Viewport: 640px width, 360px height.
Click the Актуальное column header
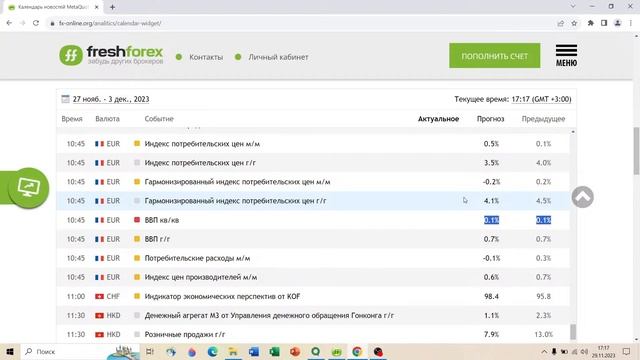pos(438,119)
